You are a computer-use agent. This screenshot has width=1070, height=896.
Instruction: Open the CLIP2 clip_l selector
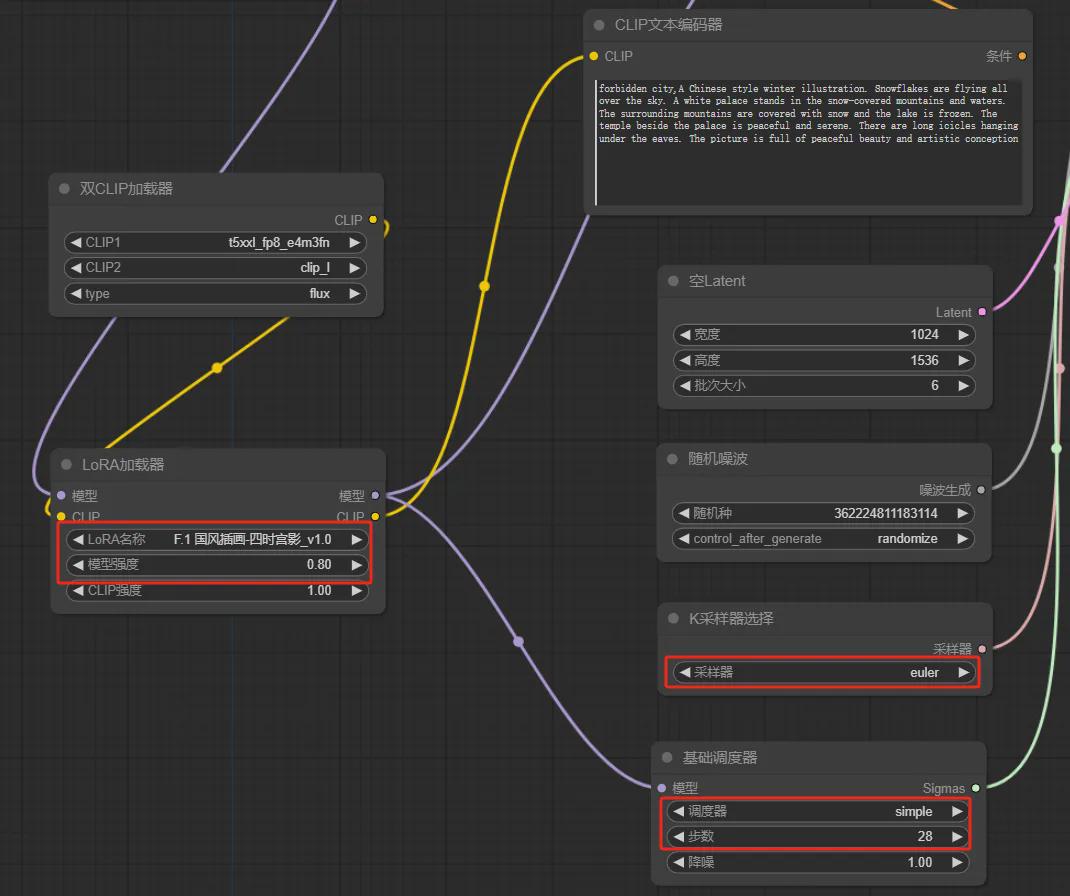click(x=215, y=268)
